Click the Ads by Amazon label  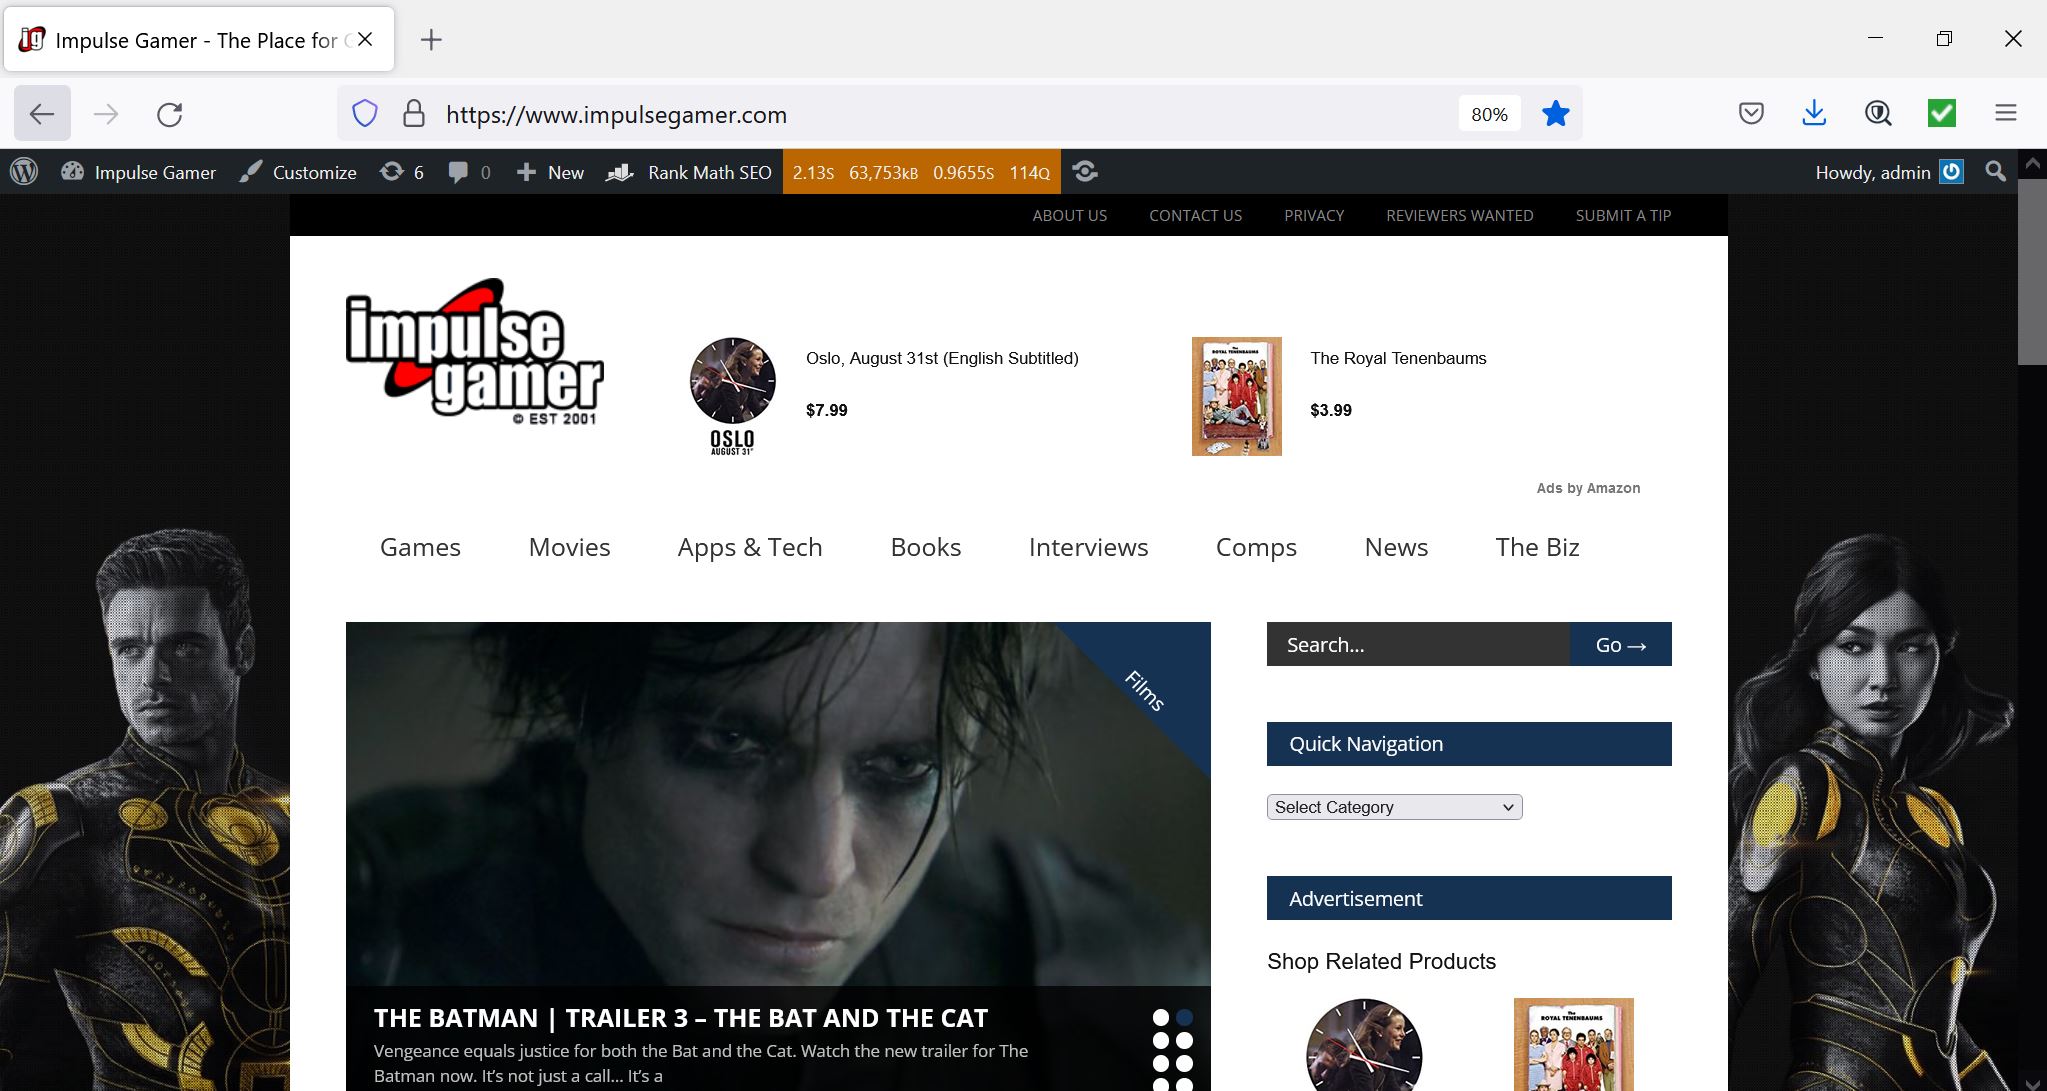click(1588, 488)
